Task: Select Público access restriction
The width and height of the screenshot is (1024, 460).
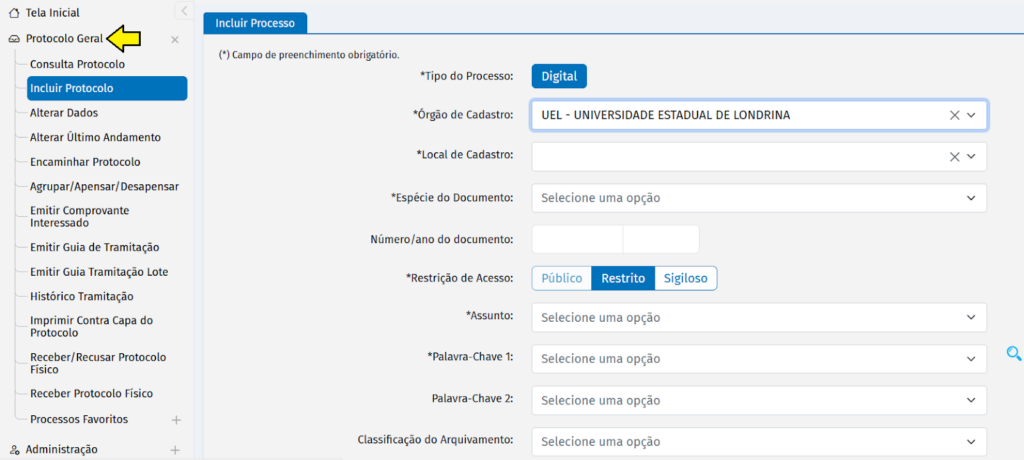Action: 561,278
